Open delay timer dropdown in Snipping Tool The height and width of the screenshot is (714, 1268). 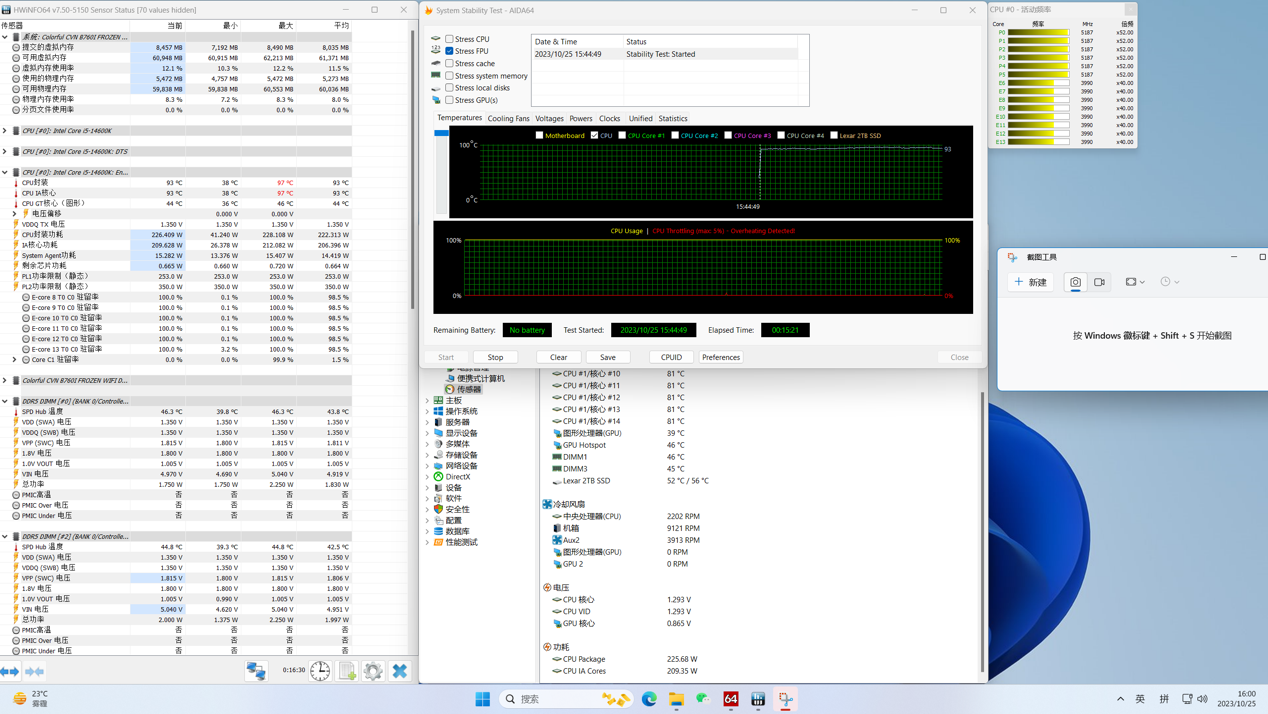1170,282
